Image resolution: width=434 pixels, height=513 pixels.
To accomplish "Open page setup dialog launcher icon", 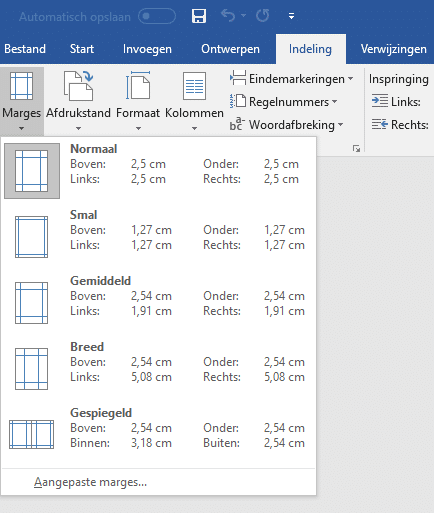I will 356,149.
